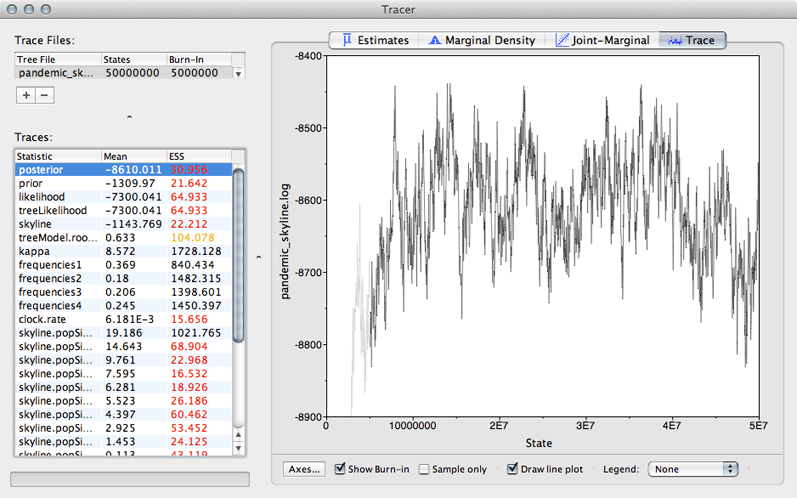The width and height of the screenshot is (797, 498).
Task: Remove trace file with the minus button
Action: (45, 95)
